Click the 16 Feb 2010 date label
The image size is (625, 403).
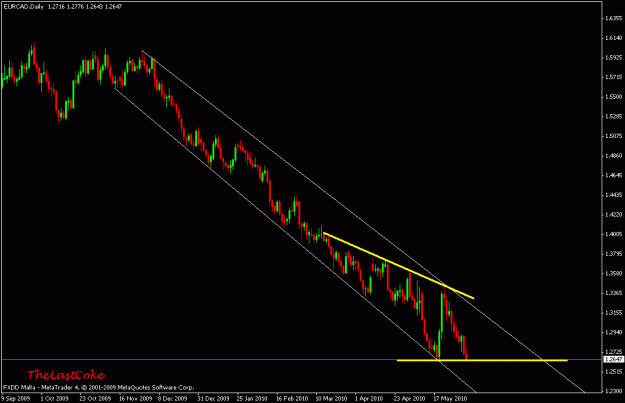click(292, 398)
